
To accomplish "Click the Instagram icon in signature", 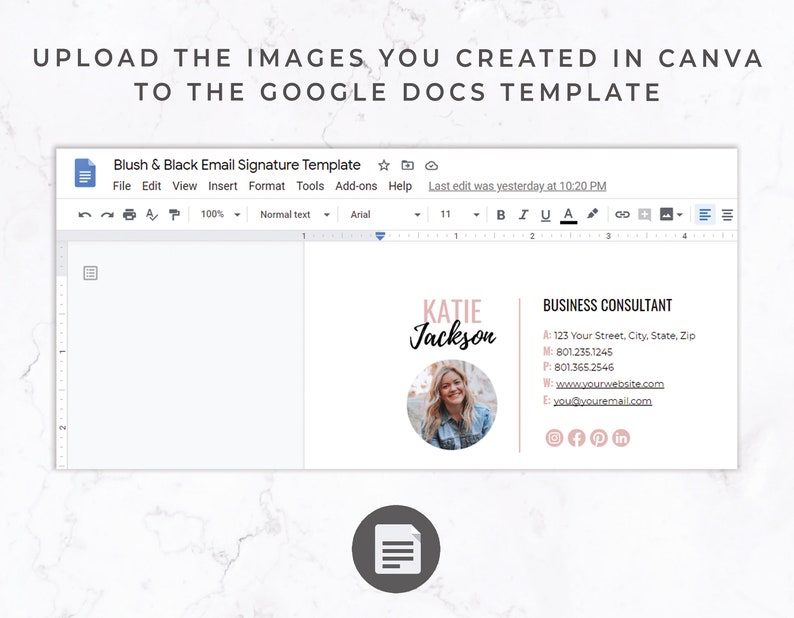I will click(554, 438).
